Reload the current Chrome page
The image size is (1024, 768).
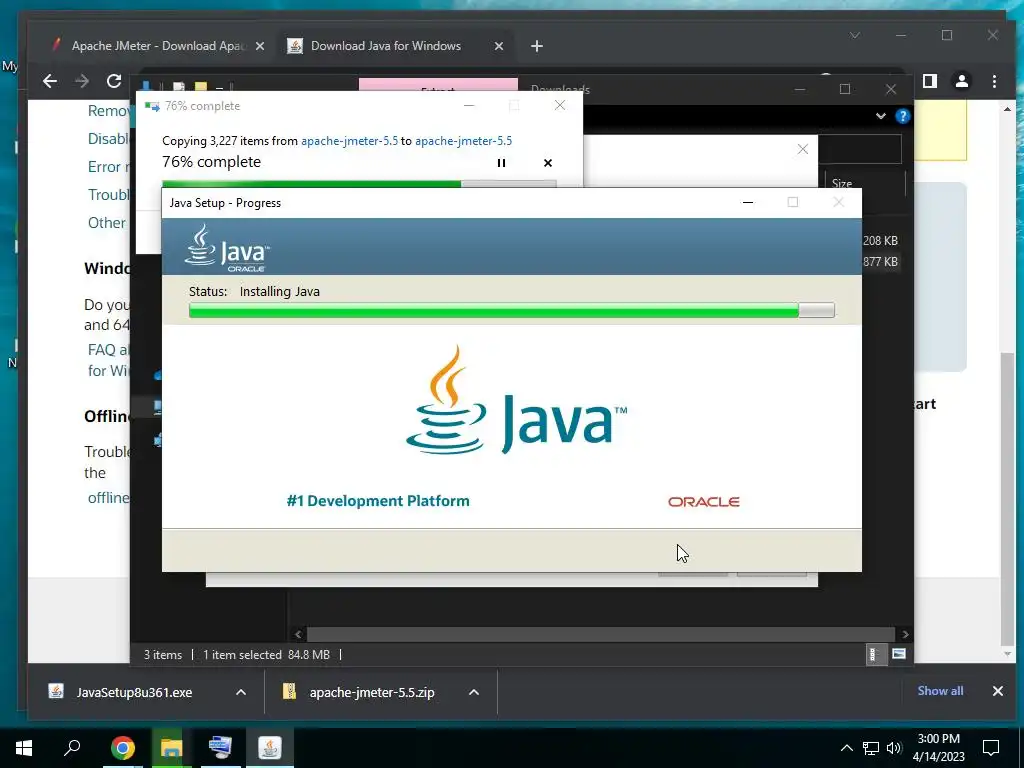[114, 81]
